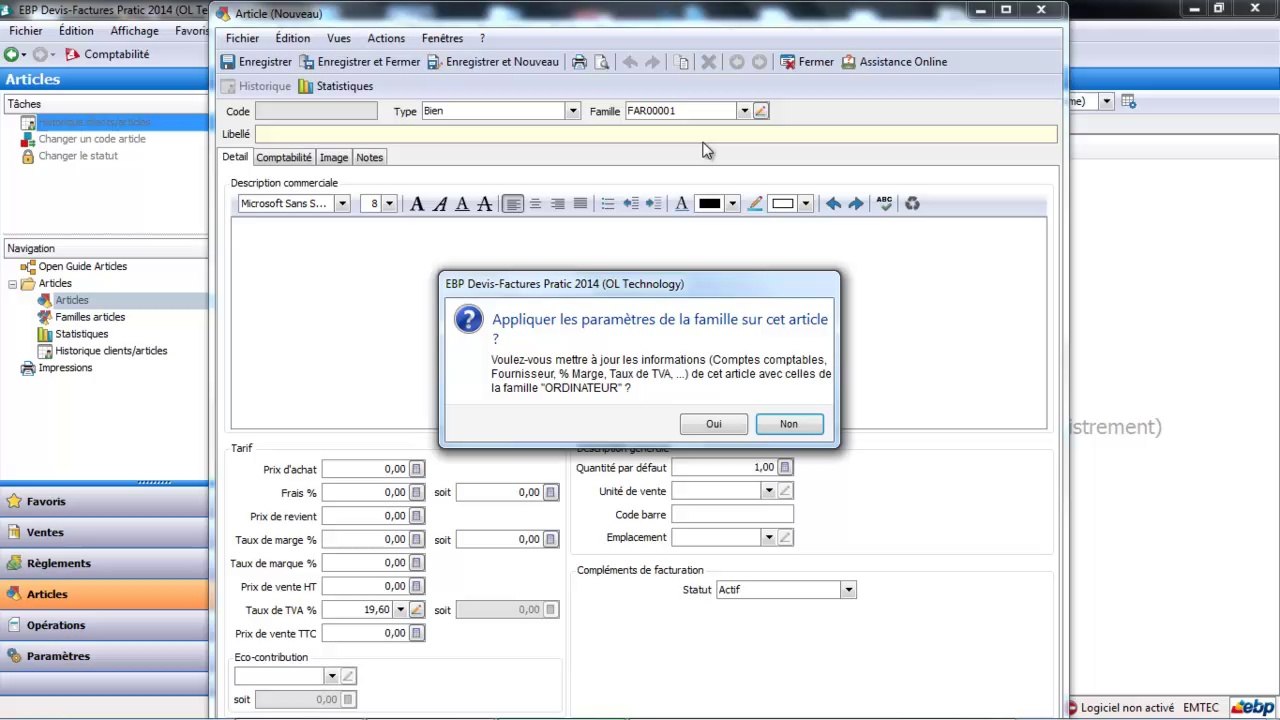Open the Paramètres section in sidebar
1280x720 pixels.
click(x=104, y=657)
